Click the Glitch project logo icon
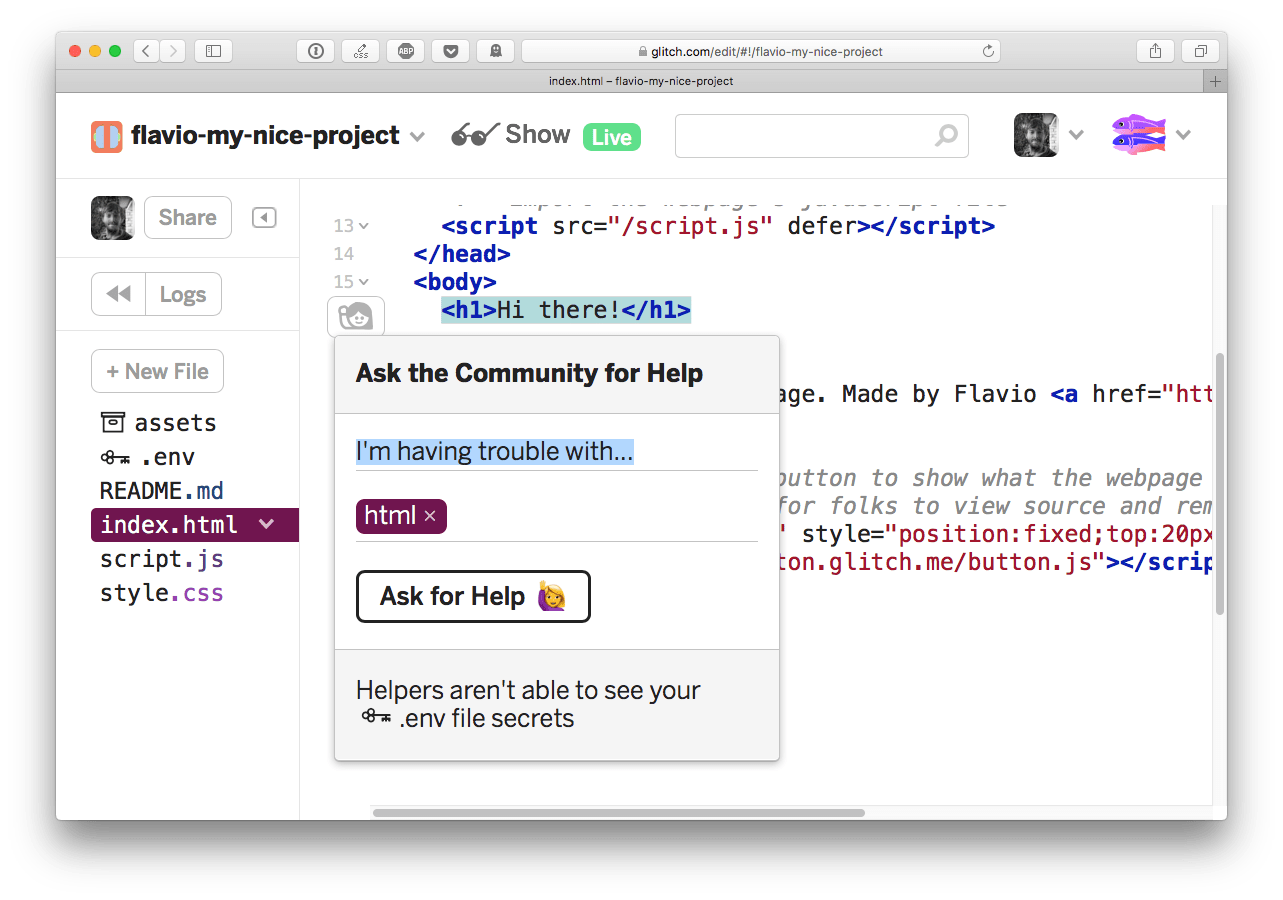The height and width of the screenshot is (900, 1283). click(x=106, y=136)
